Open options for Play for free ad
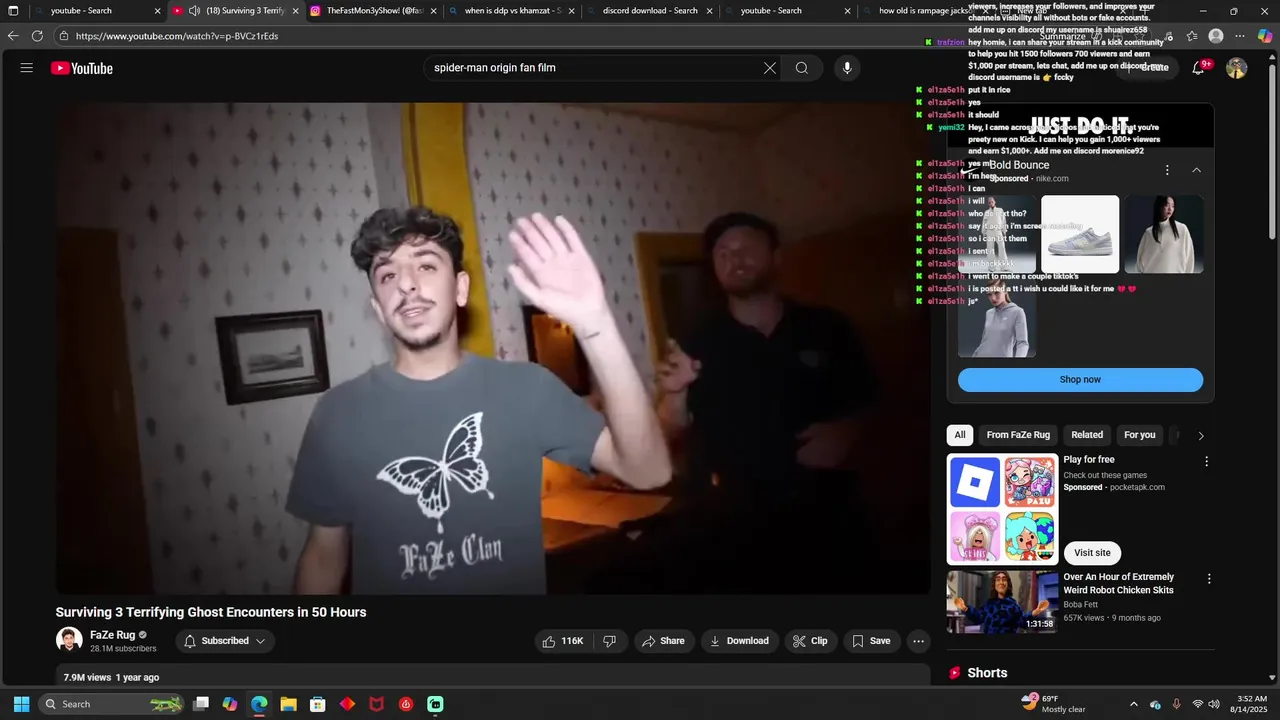 point(1206,462)
